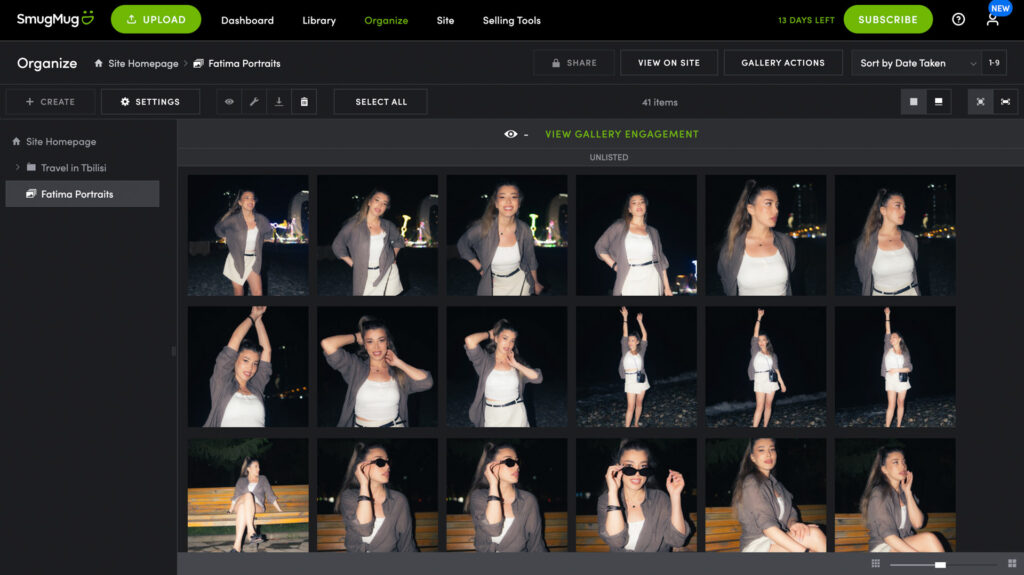Screen dimensions: 1024x575
Task: Open the Site menu
Action: pos(445,20)
